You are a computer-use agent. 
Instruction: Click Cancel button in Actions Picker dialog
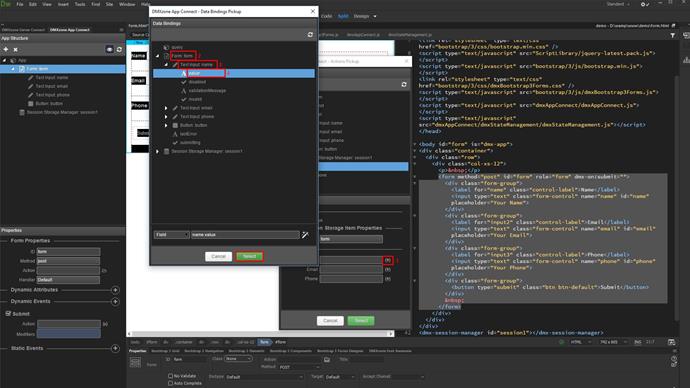[330, 321]
